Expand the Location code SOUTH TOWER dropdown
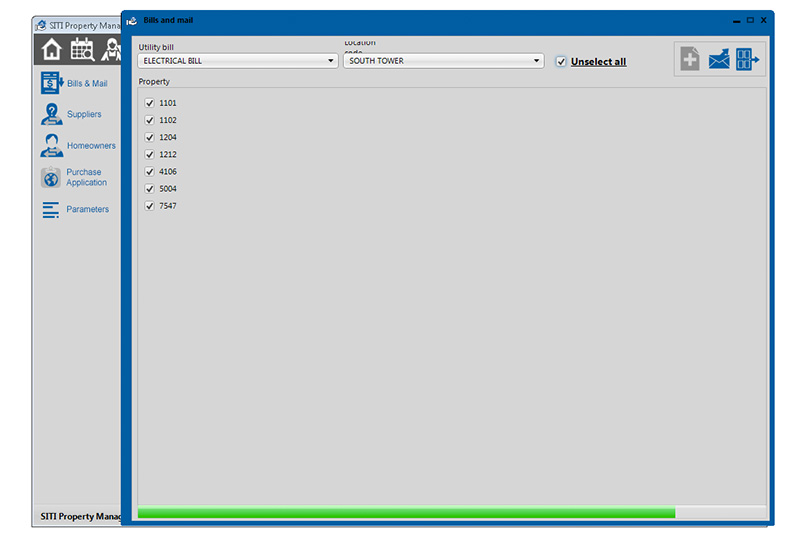The width and height of the screenshot is (800, 551). [x=443, y=61]
